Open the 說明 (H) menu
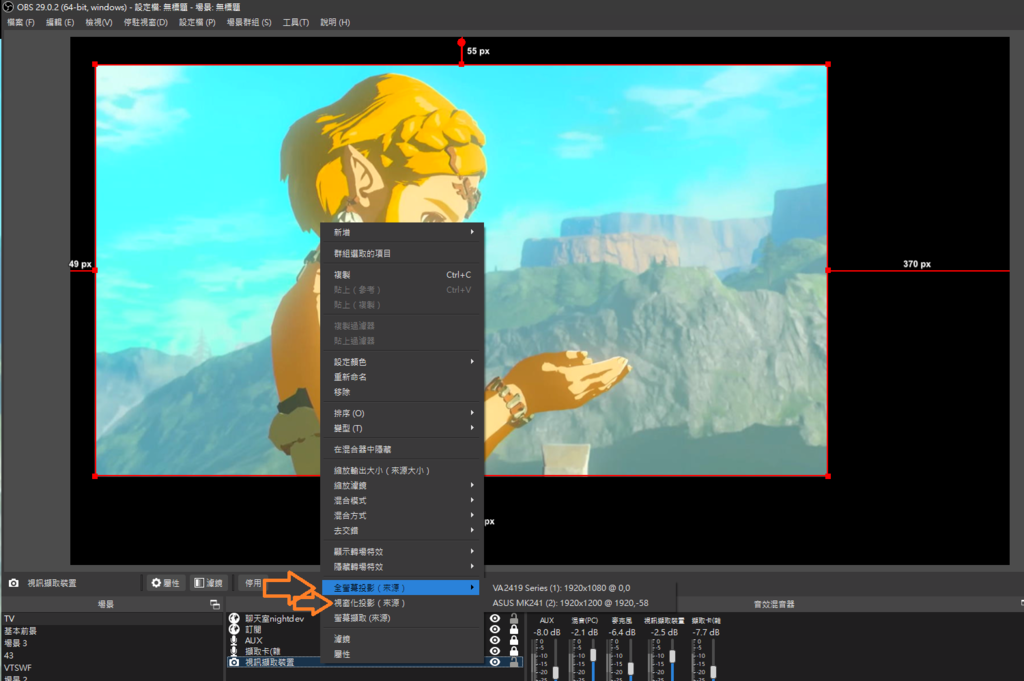Image resolution: width=1024 pixels, height=681 pixels. (335, 22)
